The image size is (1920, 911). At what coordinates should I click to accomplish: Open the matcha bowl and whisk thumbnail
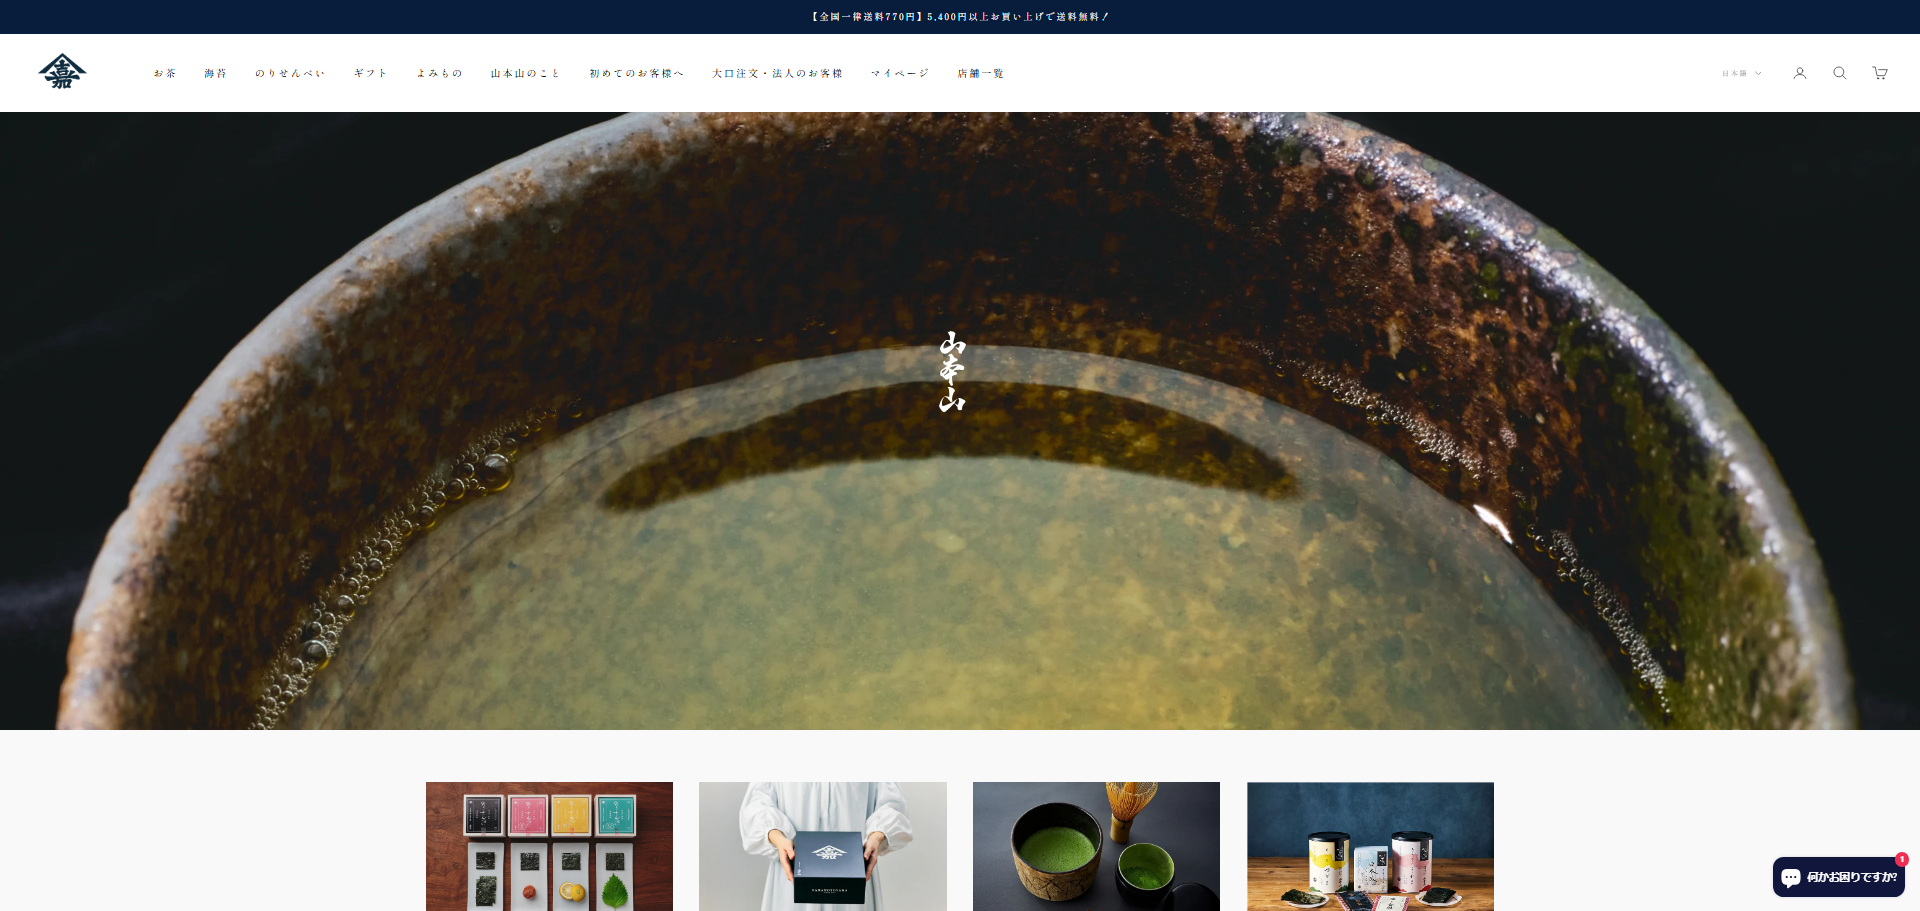[x=1096, y=846]
